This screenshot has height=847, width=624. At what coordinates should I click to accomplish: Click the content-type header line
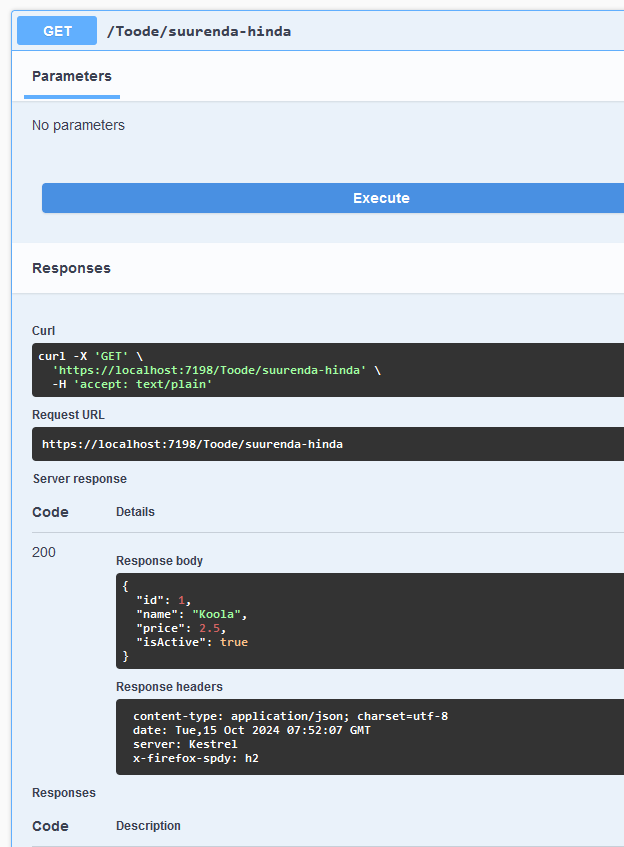click(x=291, y=716)
